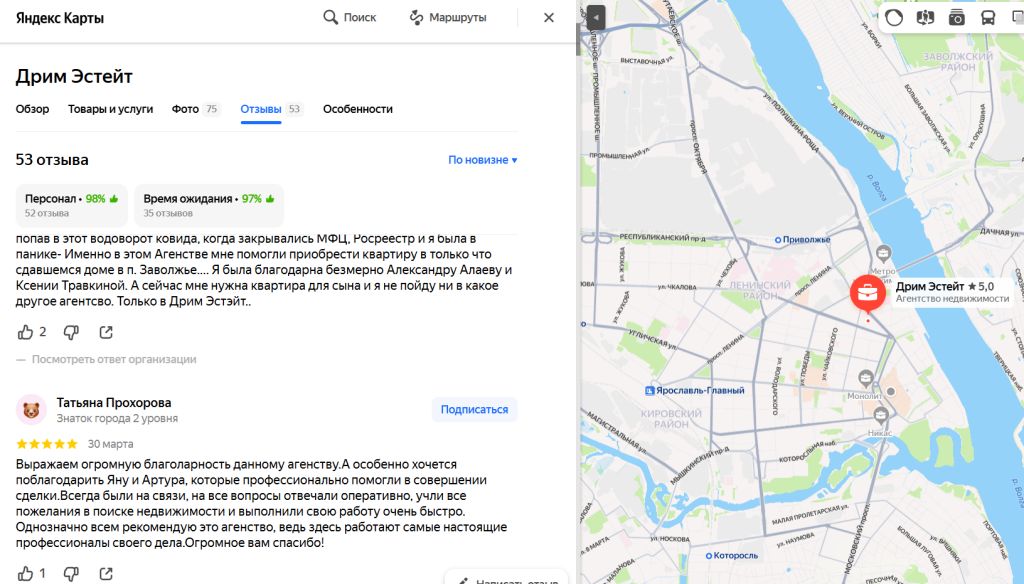Select the Дрим Эстейт map pin
This screenshot has height=584, width=1024.
(x=867, y=293)
